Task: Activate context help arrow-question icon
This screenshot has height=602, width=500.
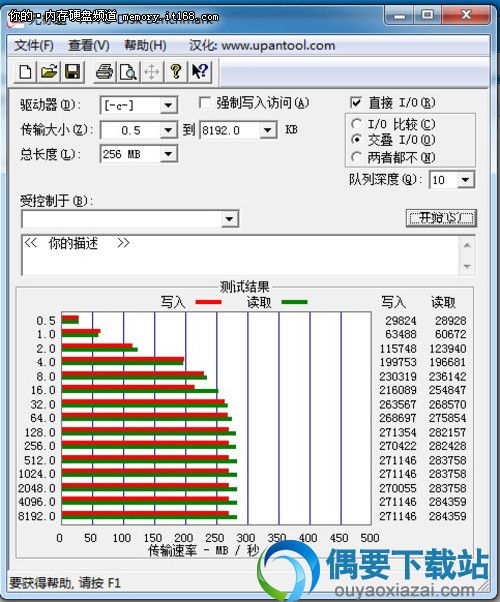Action: 200,71
